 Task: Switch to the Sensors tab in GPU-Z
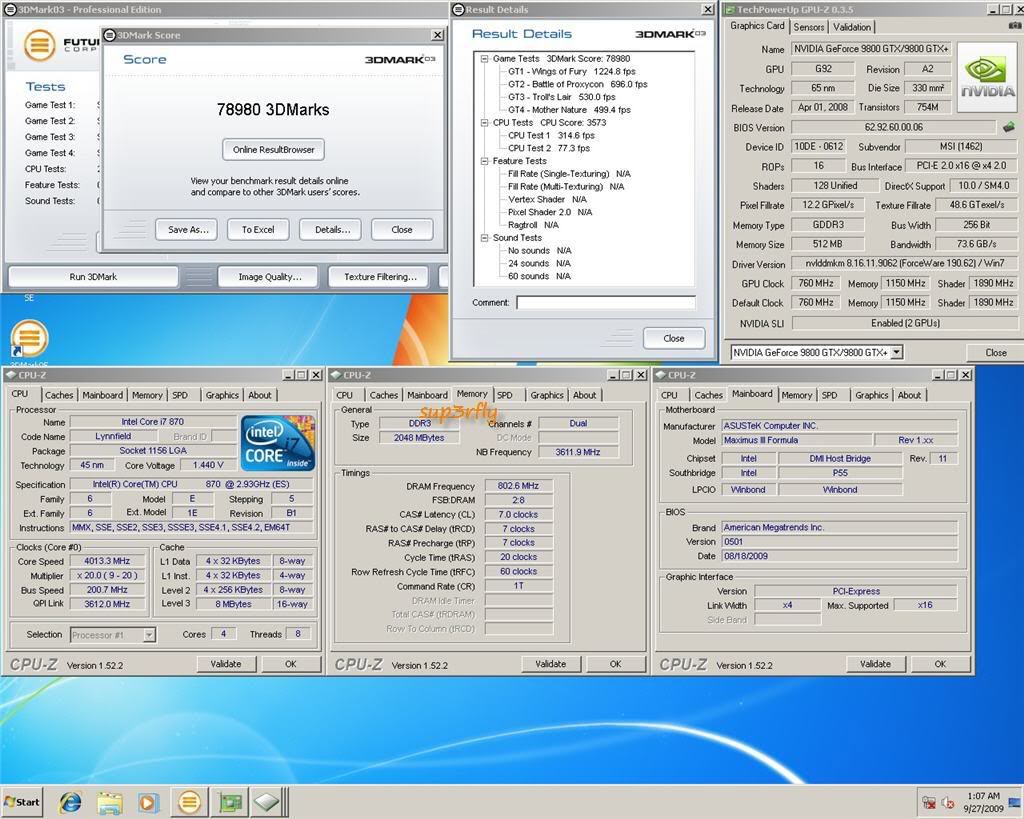(x=809, y=27)
